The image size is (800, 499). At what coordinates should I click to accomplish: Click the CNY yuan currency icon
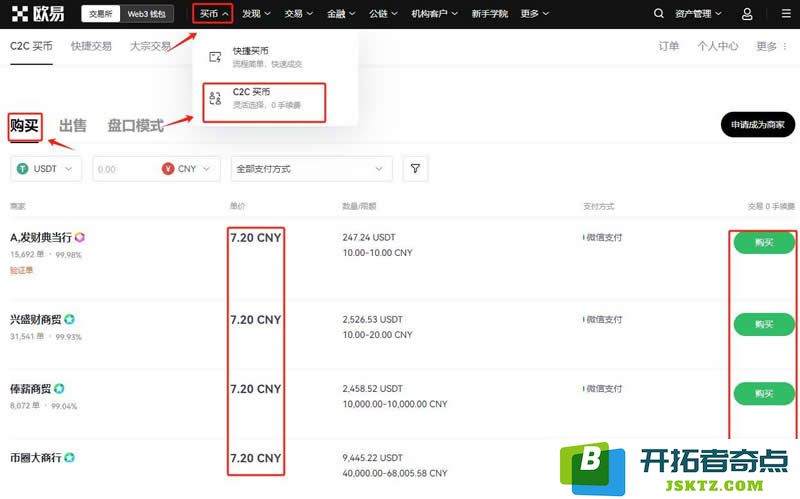[168, 169]
